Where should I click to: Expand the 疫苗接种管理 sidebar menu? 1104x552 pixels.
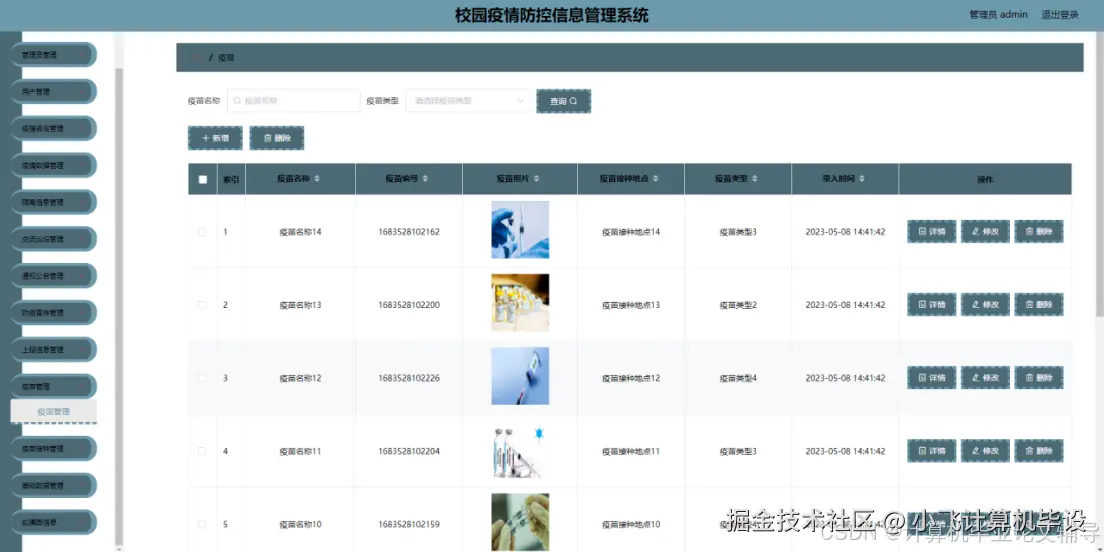coord(53,448)
